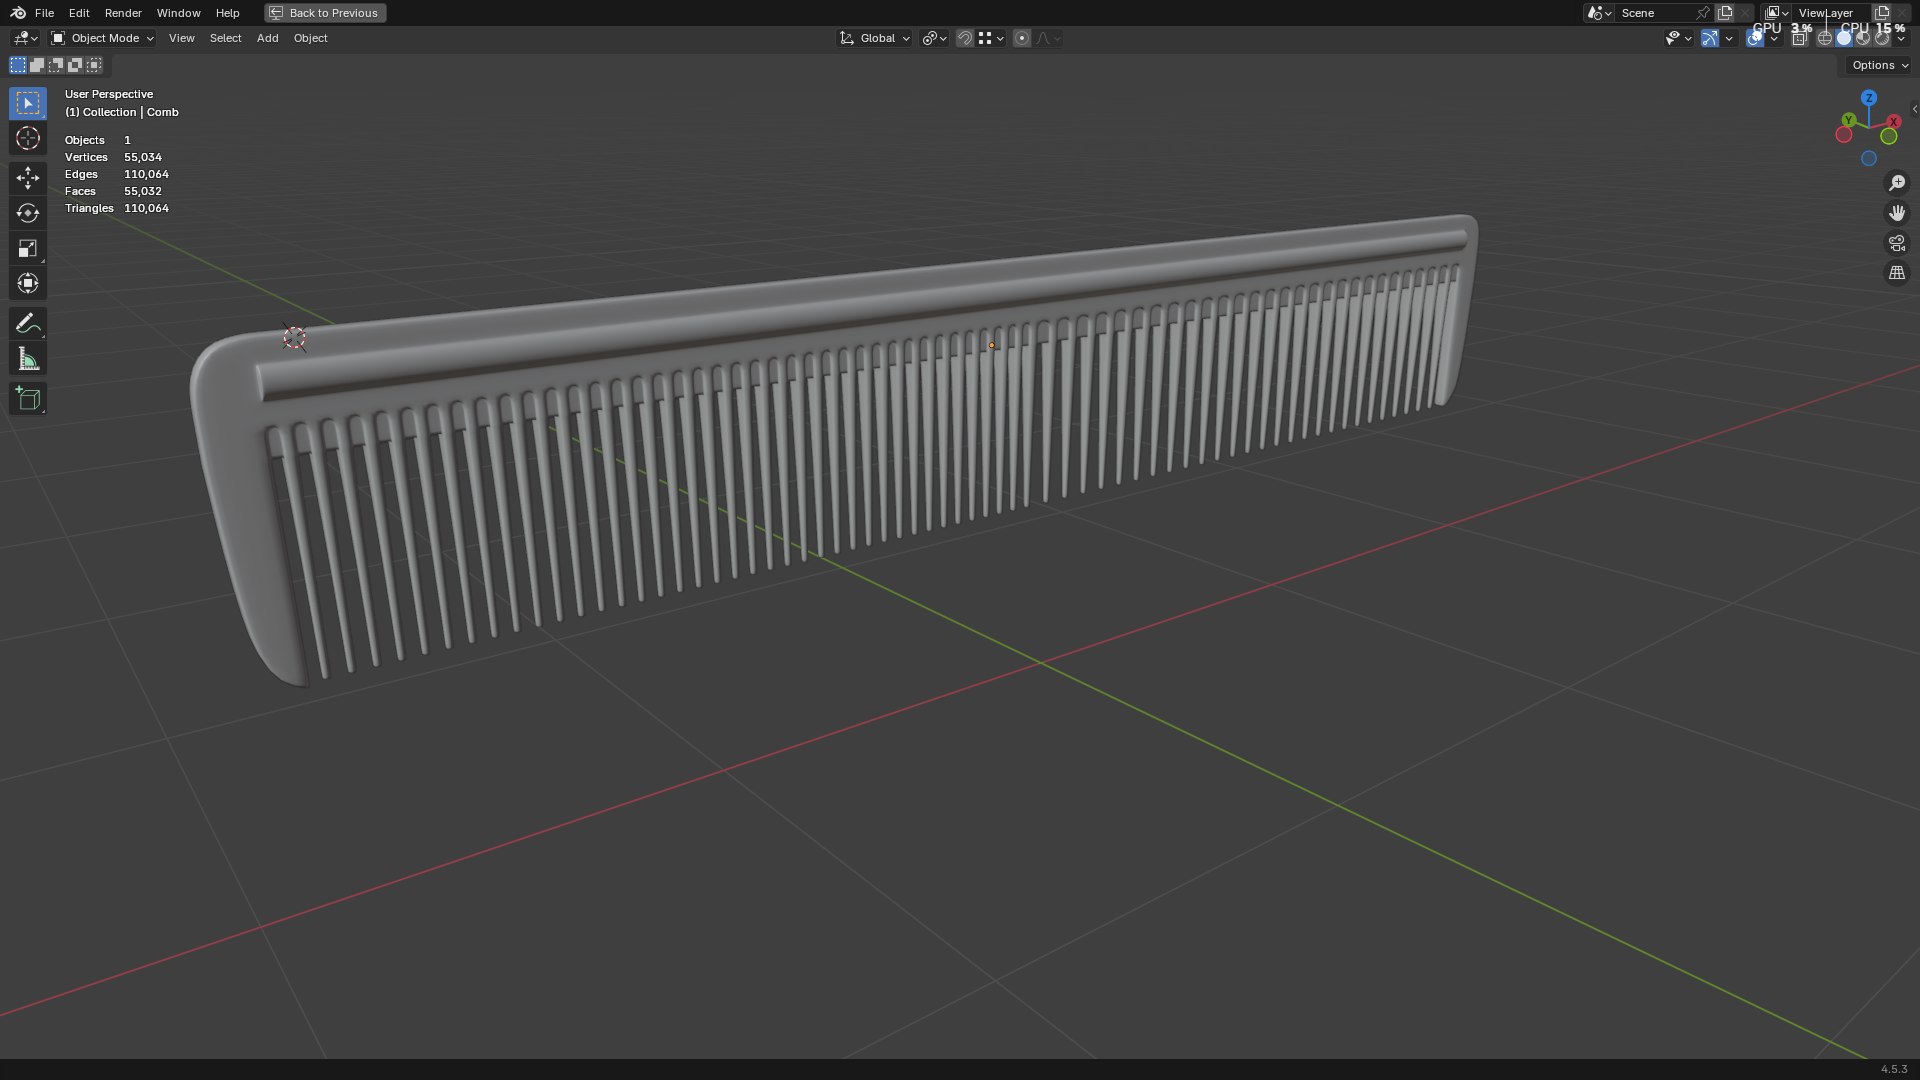The width and height of the screenshot is (1920, 1080).
Task: Switch to Rendered viewport shading
Action: 1882,38
